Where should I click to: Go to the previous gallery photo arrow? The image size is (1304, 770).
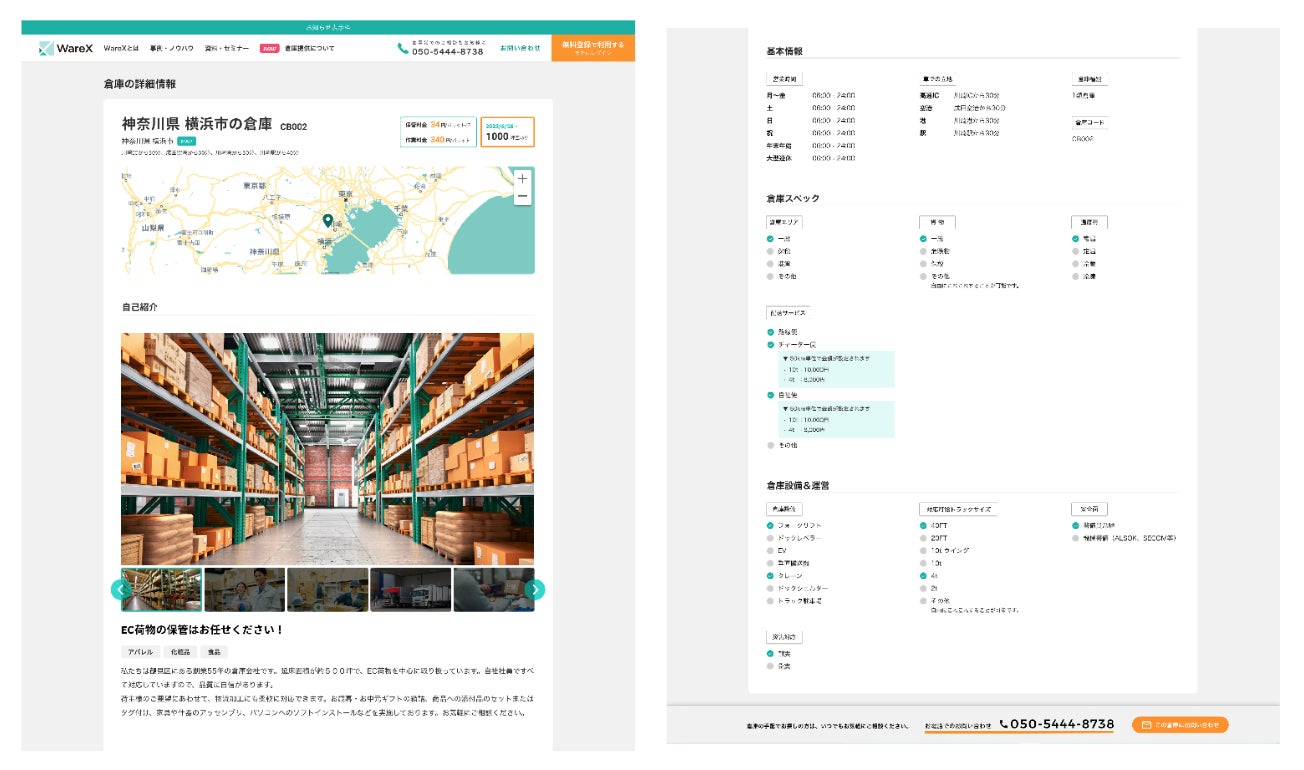(x=121, y=590)
